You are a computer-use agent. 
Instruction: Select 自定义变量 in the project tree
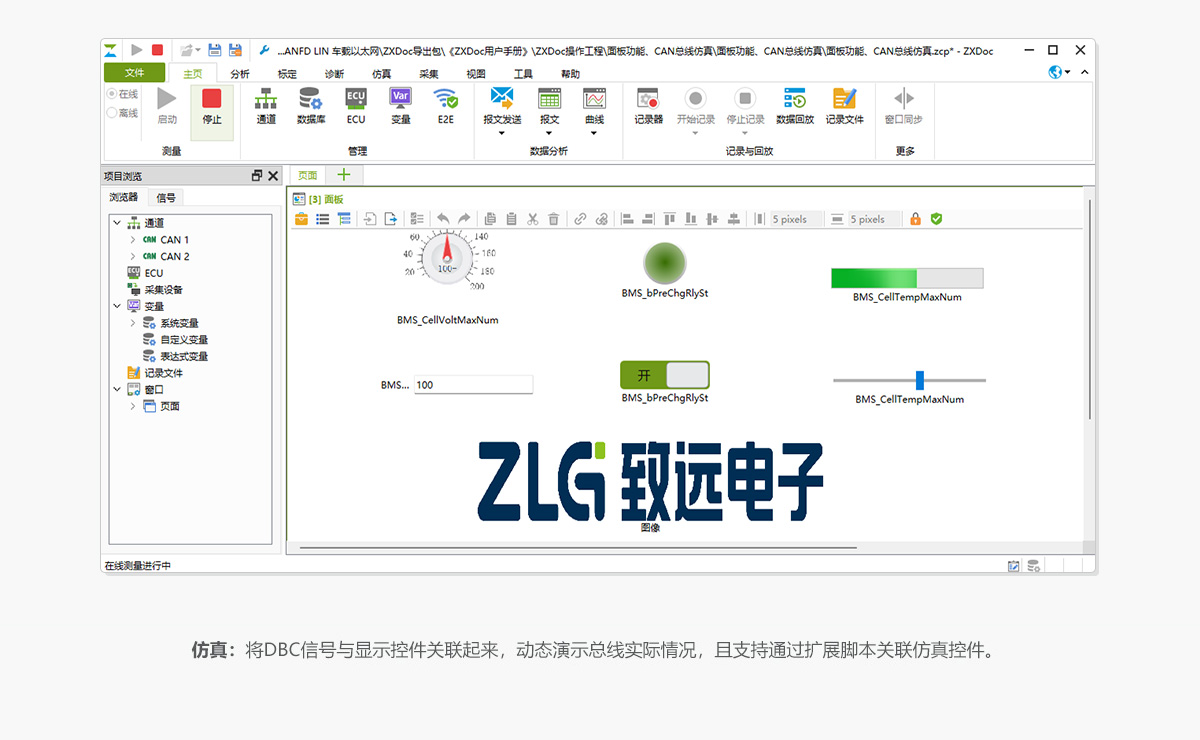pyautogui.click(x=184, y=340)
